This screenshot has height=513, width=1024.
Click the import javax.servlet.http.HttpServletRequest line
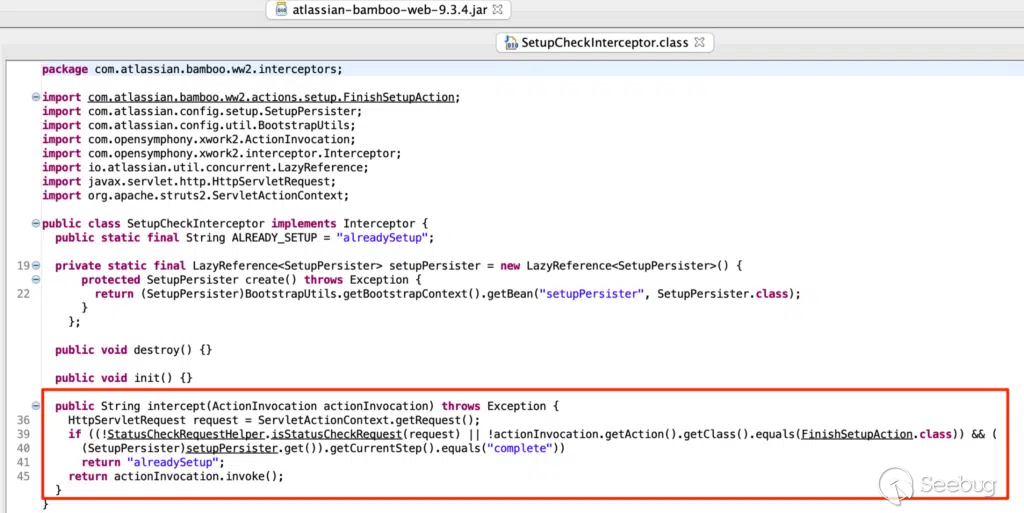[x=189, y=181]
